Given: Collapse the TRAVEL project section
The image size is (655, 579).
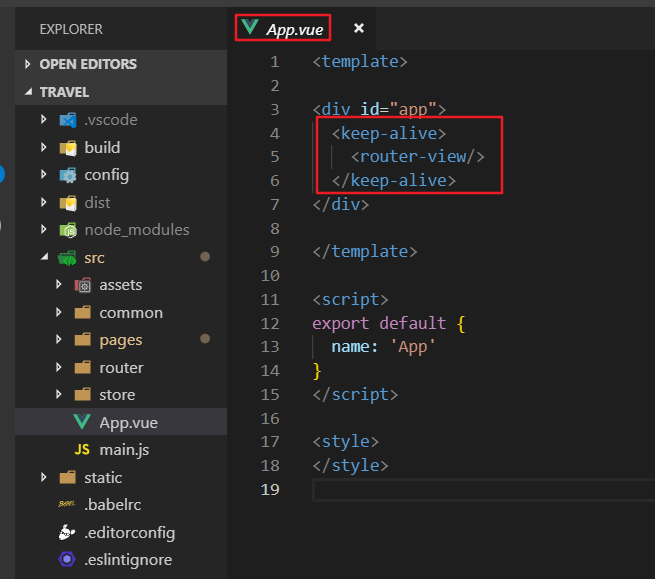Looking at the screenshot, I should click(x=28, y=91).
